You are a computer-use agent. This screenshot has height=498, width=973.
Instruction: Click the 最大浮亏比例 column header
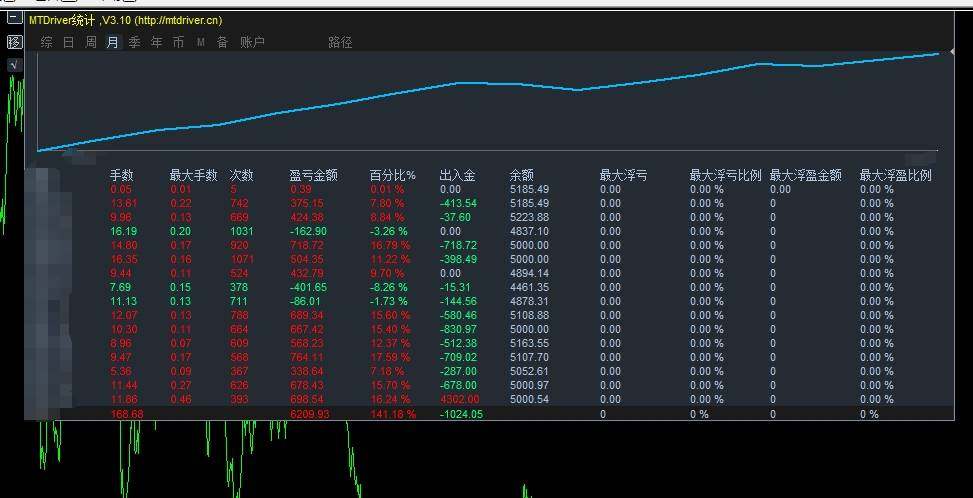(x=725, y=176)
